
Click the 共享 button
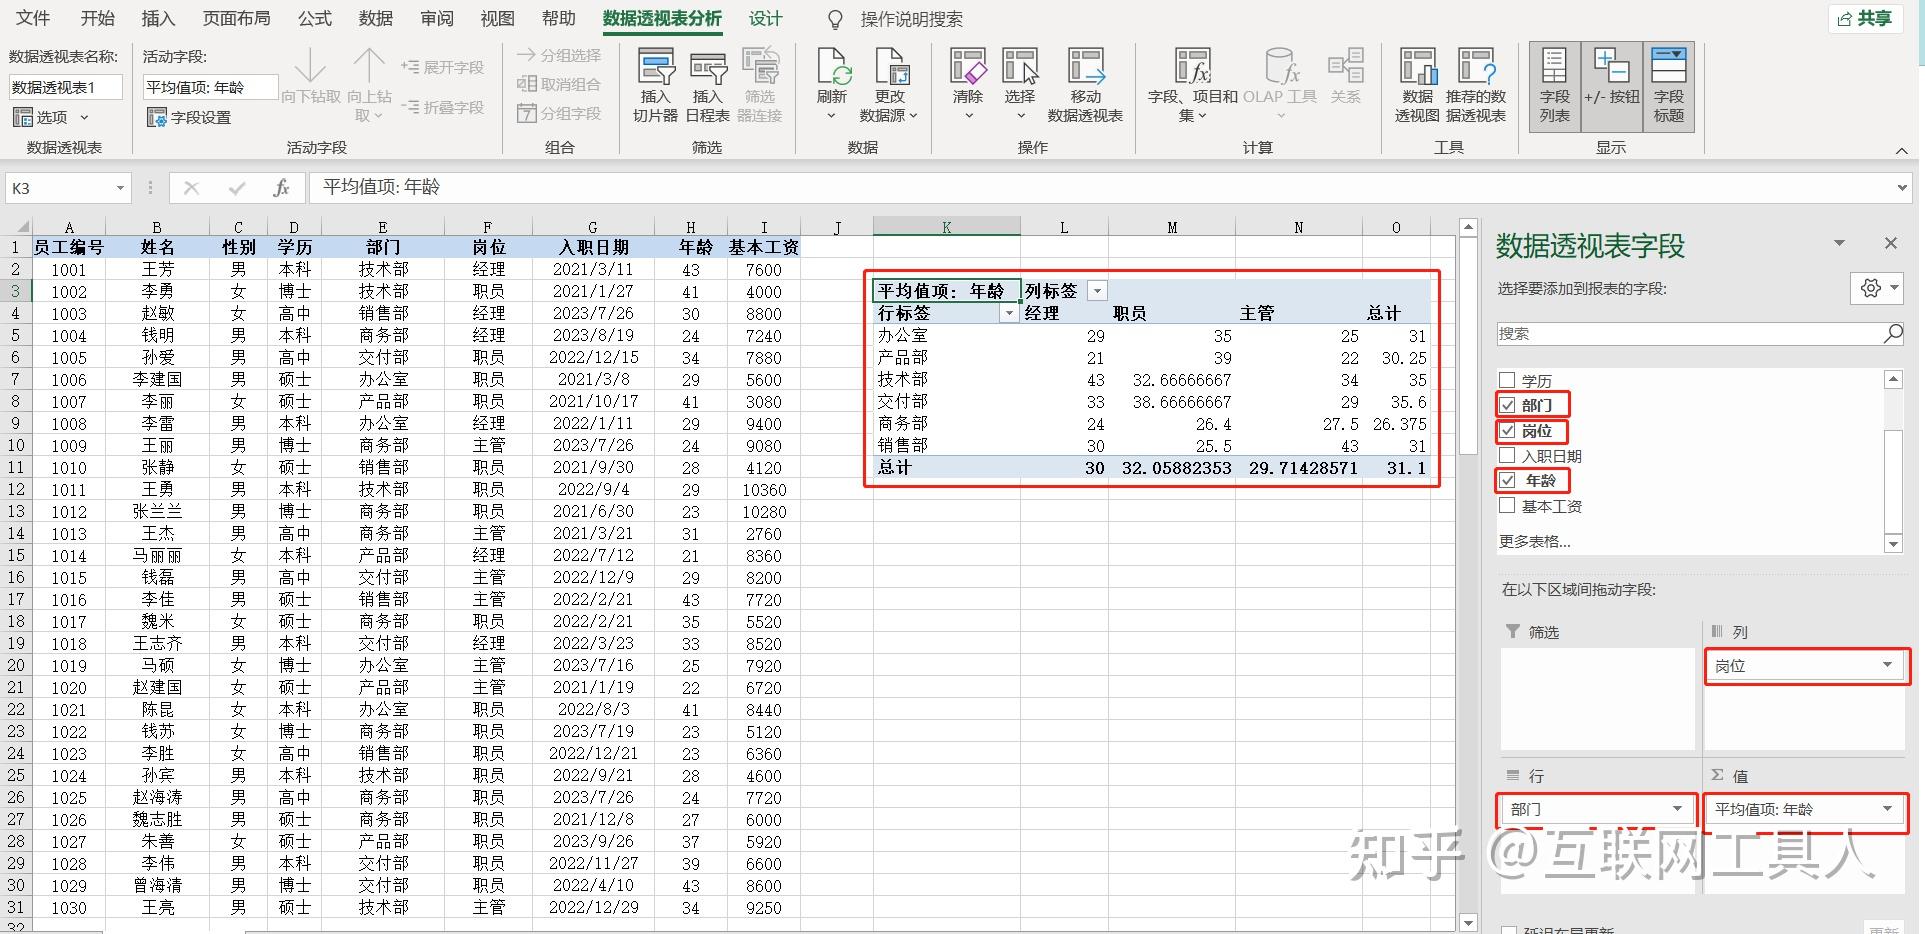pyautogui.click(x=1864, y=18)
